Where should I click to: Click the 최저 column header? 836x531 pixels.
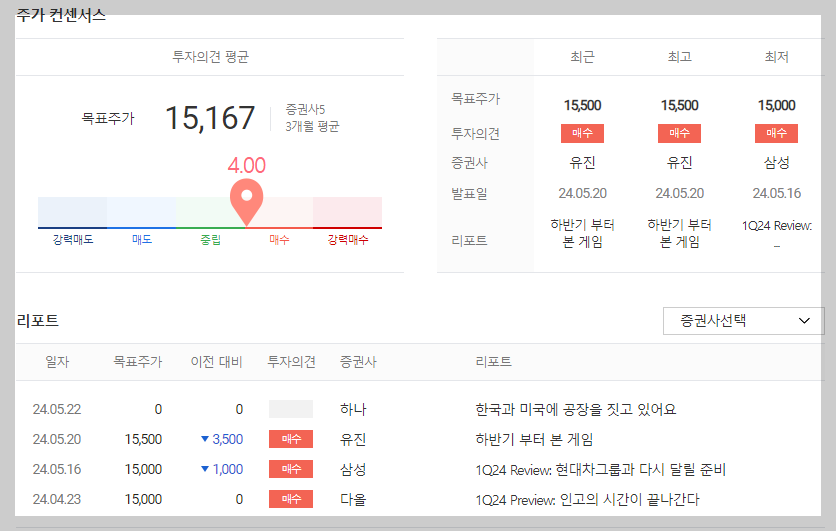[776, 57]
